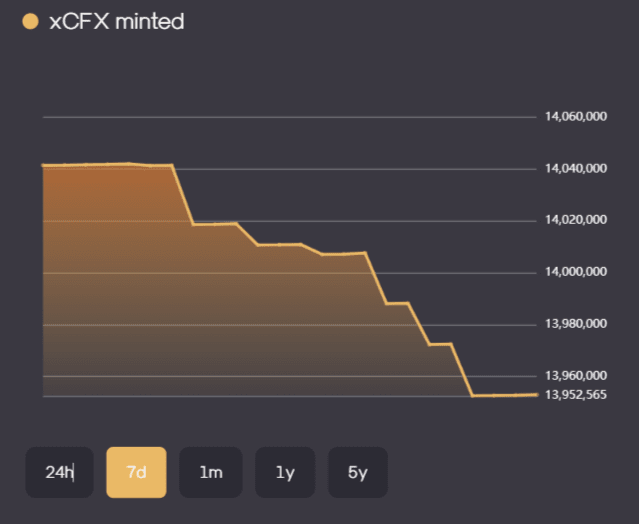Toggle the xCFX minted legend label

[116, 21]
